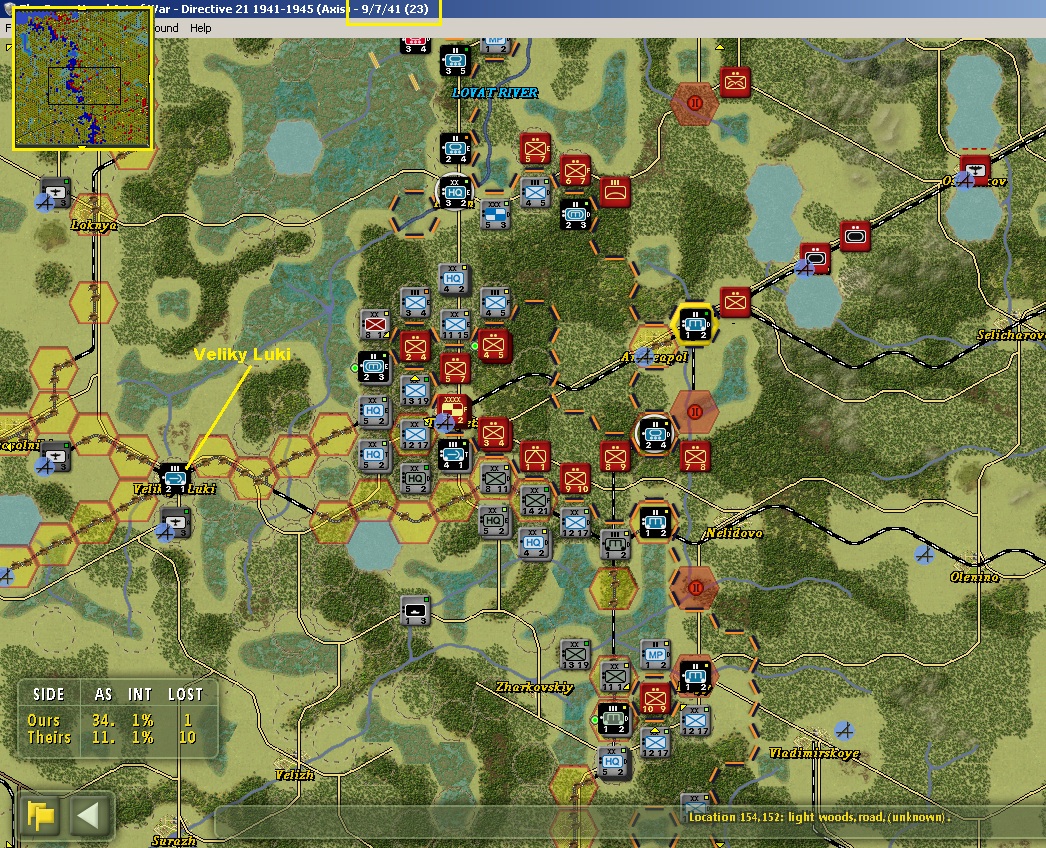This screenshot has height=848, width=1046.
Task: Select the red Soviet counter on Ostashkov
Action: tap(975, 171)
